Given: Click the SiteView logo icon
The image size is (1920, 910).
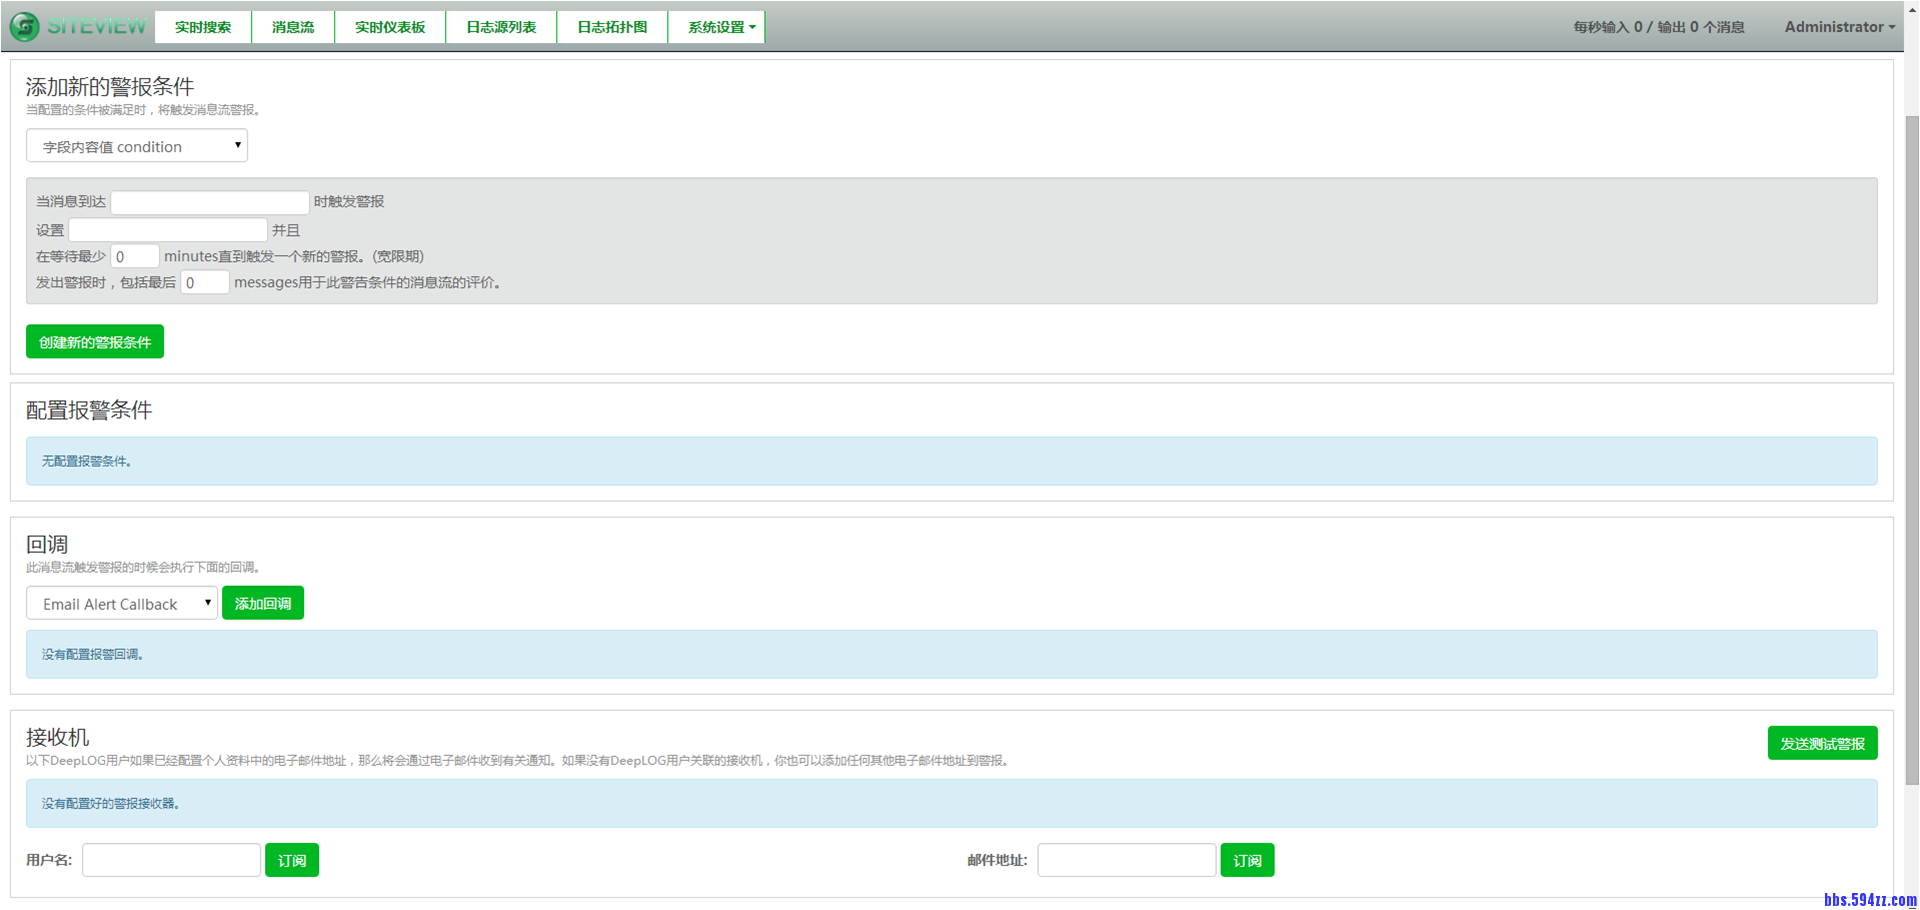Looking at the screenshot, I should click(25, 27).
